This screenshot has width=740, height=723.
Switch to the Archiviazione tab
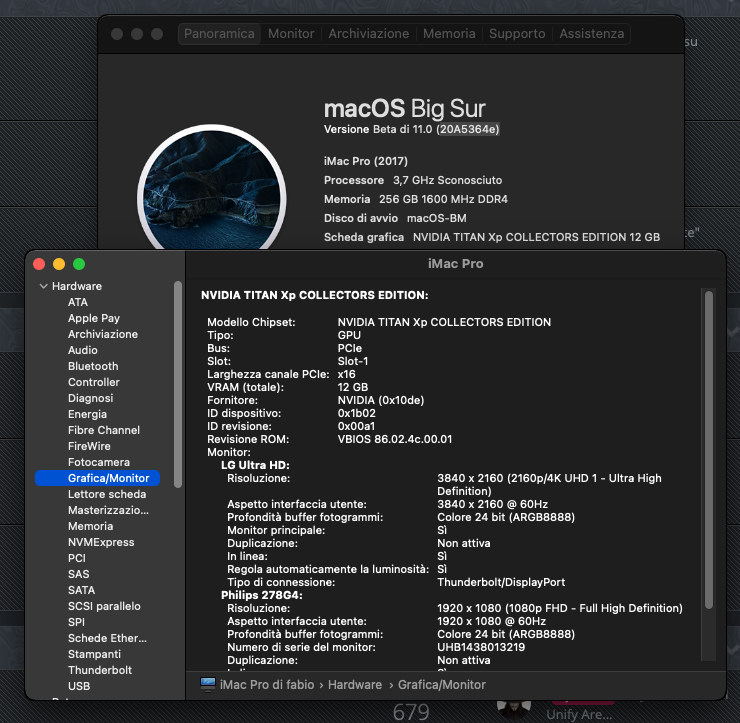click(x=369, y=34)
